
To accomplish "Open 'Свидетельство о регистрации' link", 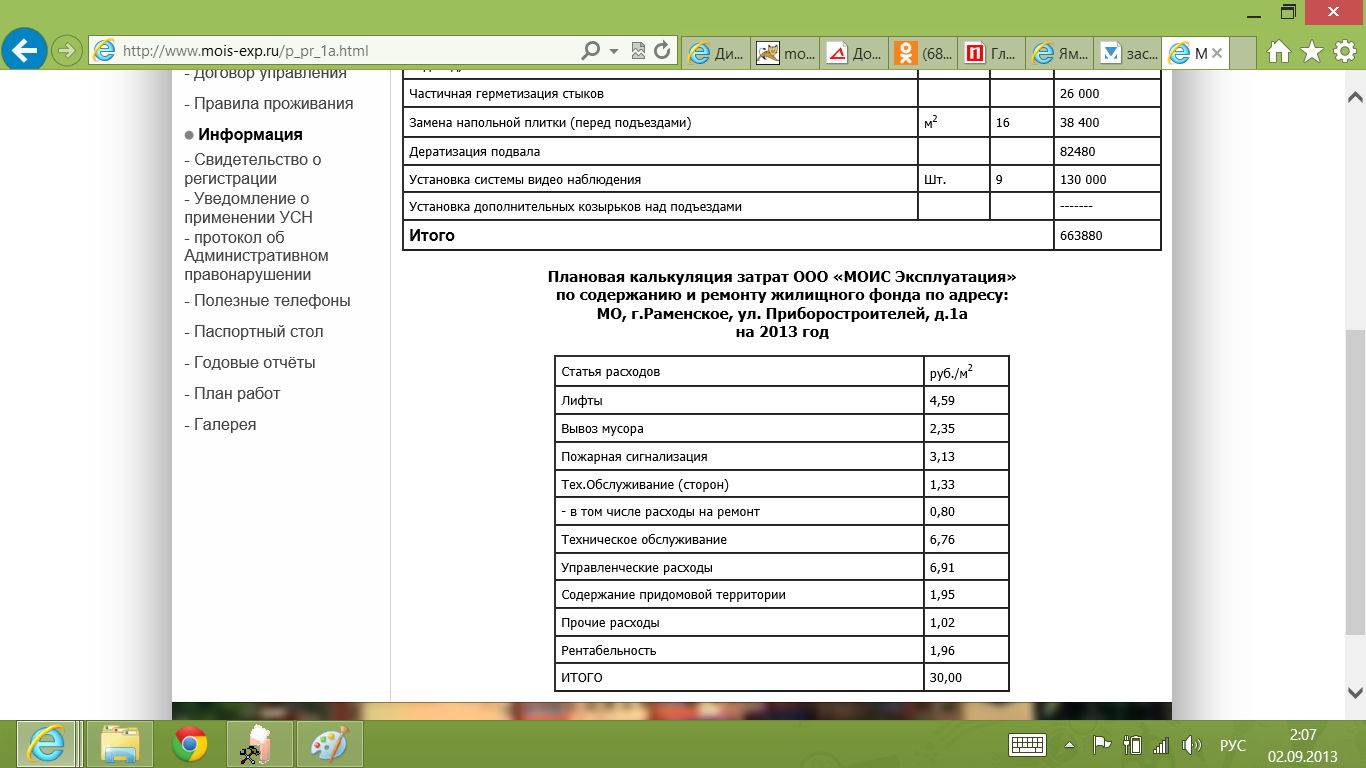I will click(253, 169).
